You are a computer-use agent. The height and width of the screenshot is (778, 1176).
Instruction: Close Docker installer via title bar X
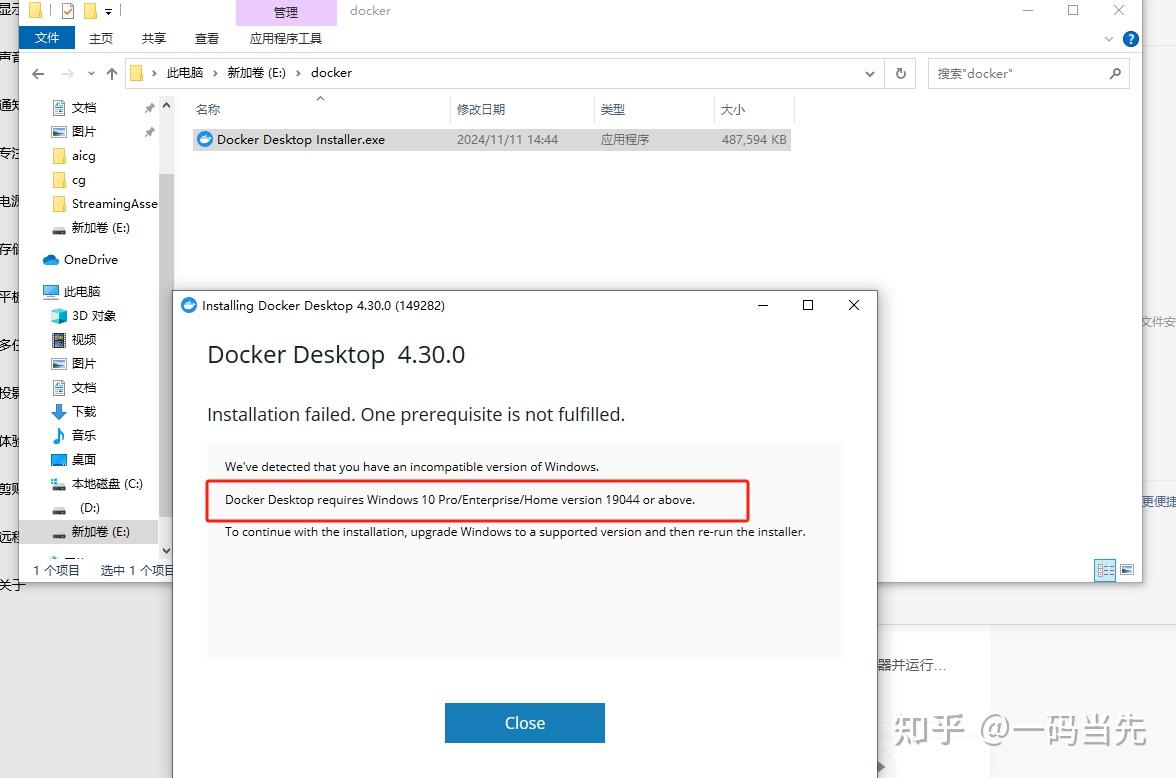pos(854,305)
